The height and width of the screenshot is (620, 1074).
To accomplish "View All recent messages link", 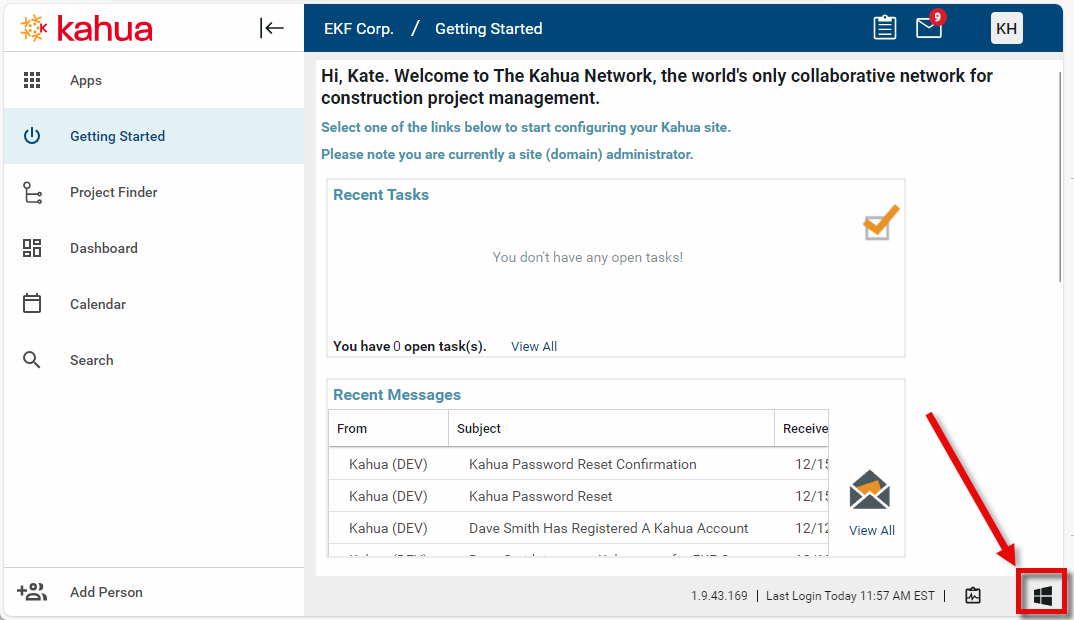I will point(871,530).
